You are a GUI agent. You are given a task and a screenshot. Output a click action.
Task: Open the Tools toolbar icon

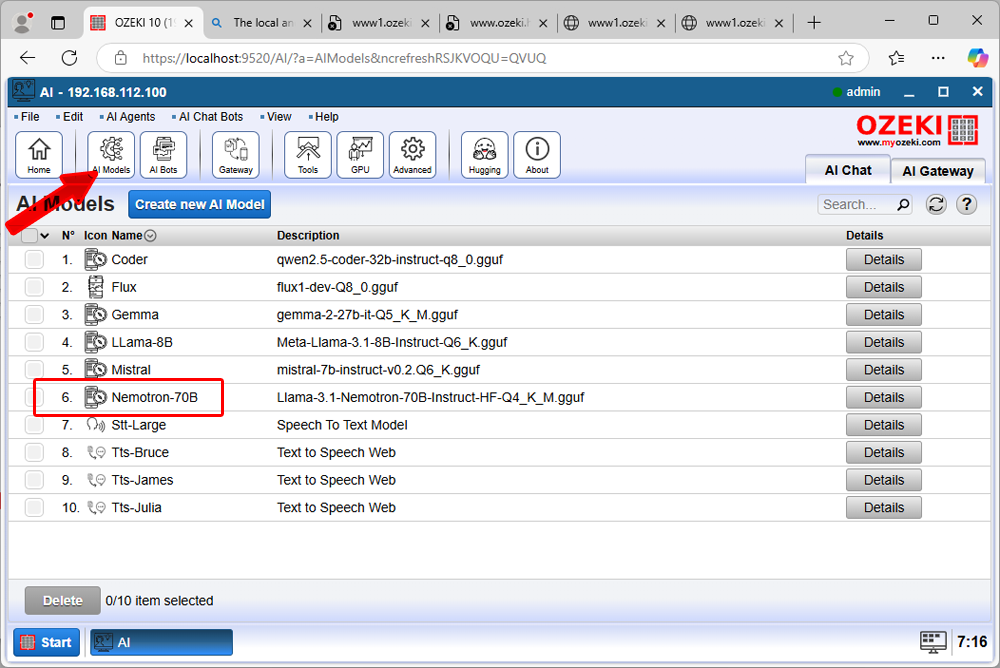point(308,155)
